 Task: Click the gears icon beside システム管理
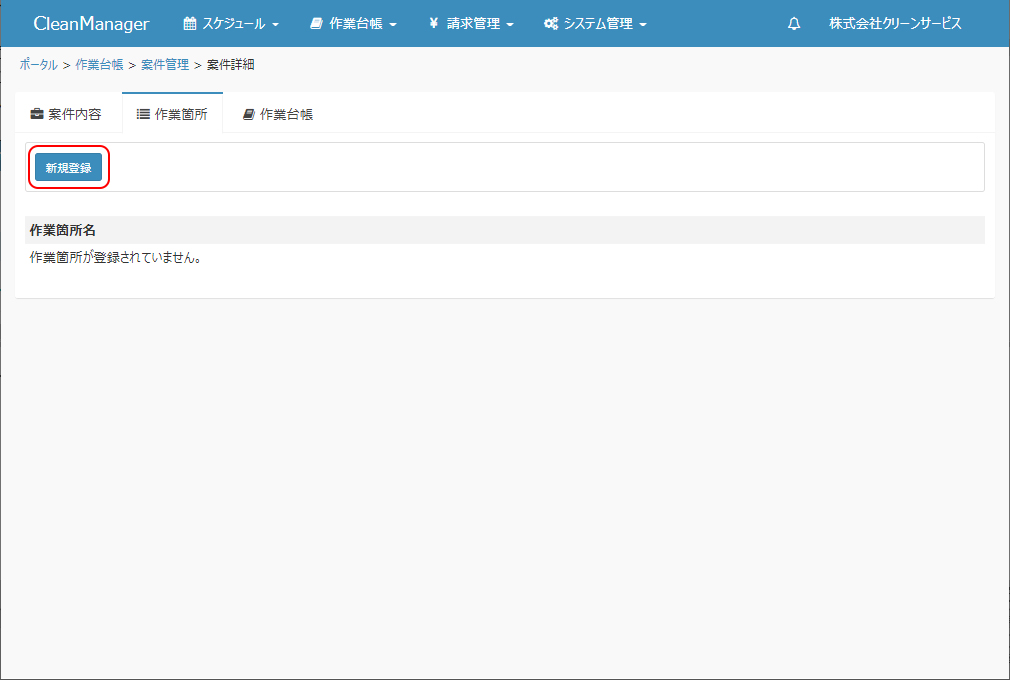pyautogui.click(x=551, y=24)
